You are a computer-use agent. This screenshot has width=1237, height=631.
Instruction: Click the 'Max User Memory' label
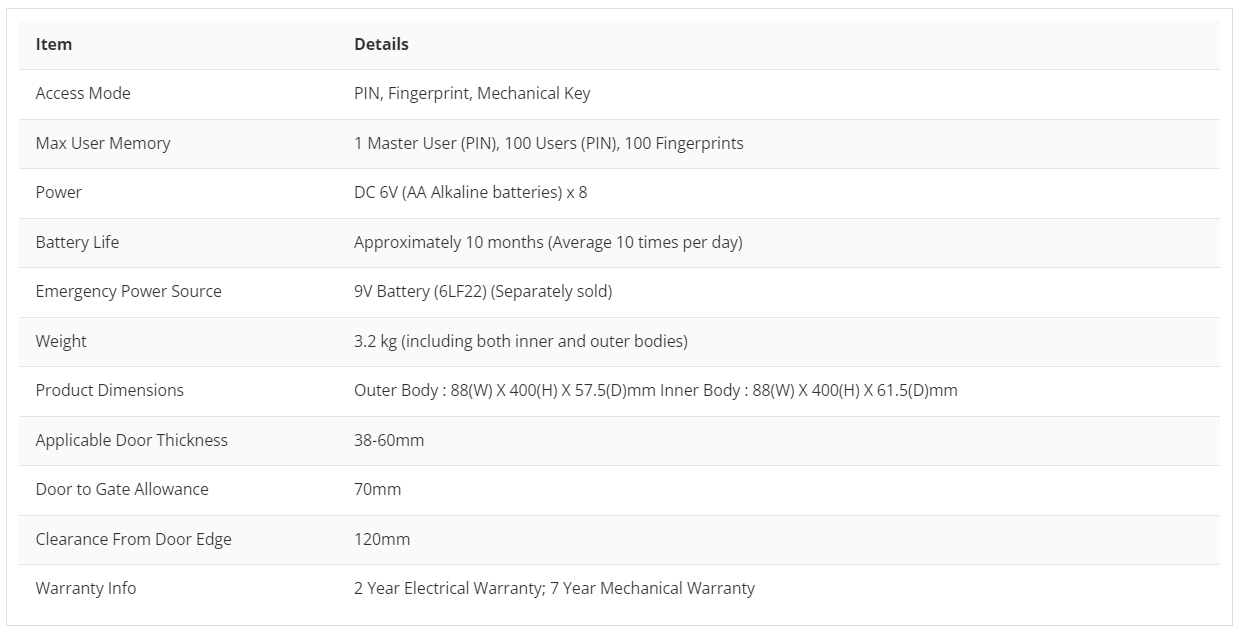(x=103, y=143)
